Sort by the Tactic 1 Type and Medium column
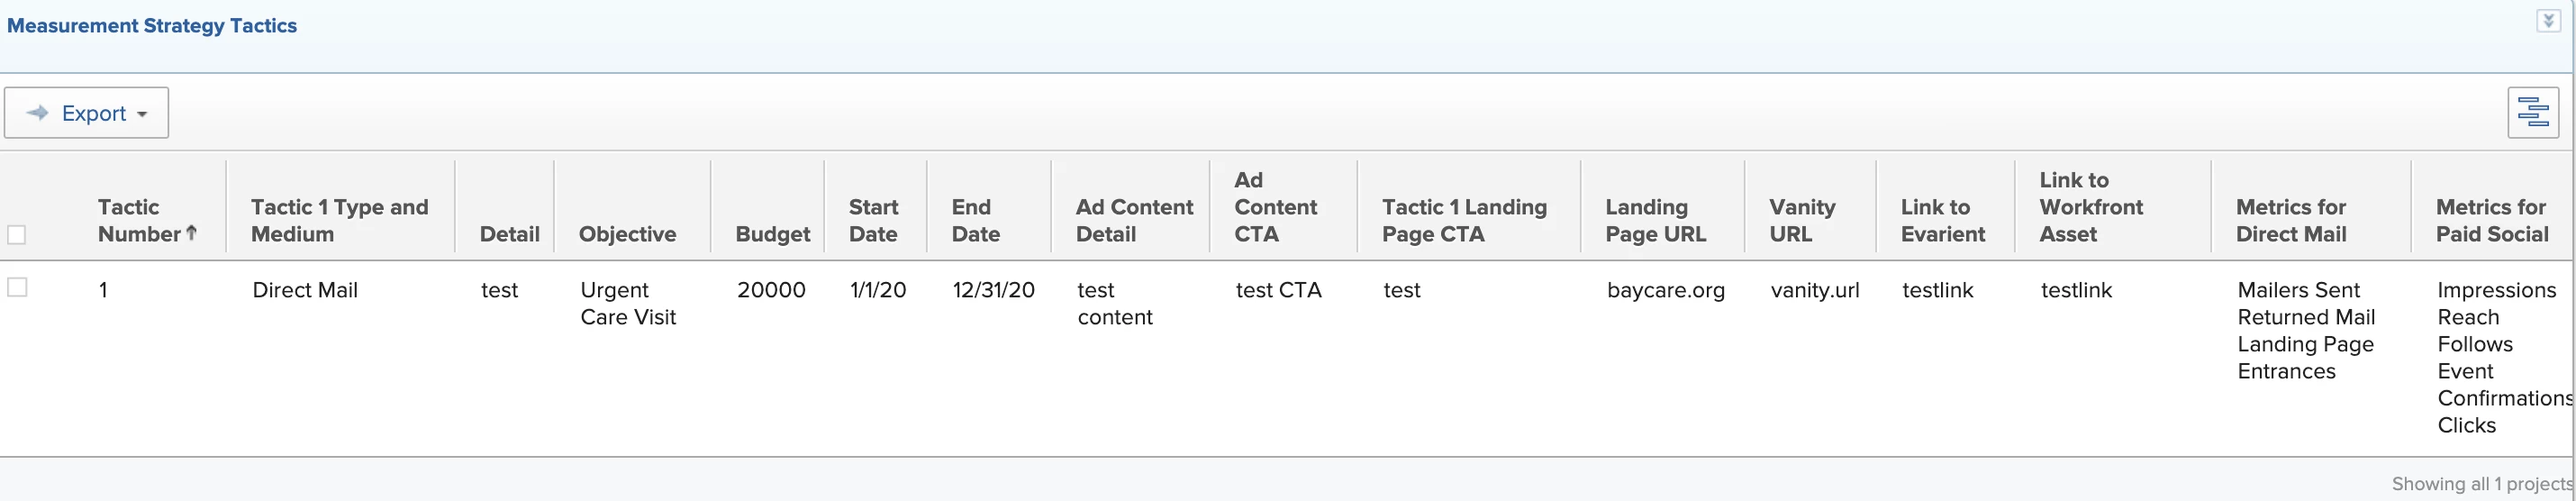This screenshot has width=2576, height=501. click(x=339, y=220)
